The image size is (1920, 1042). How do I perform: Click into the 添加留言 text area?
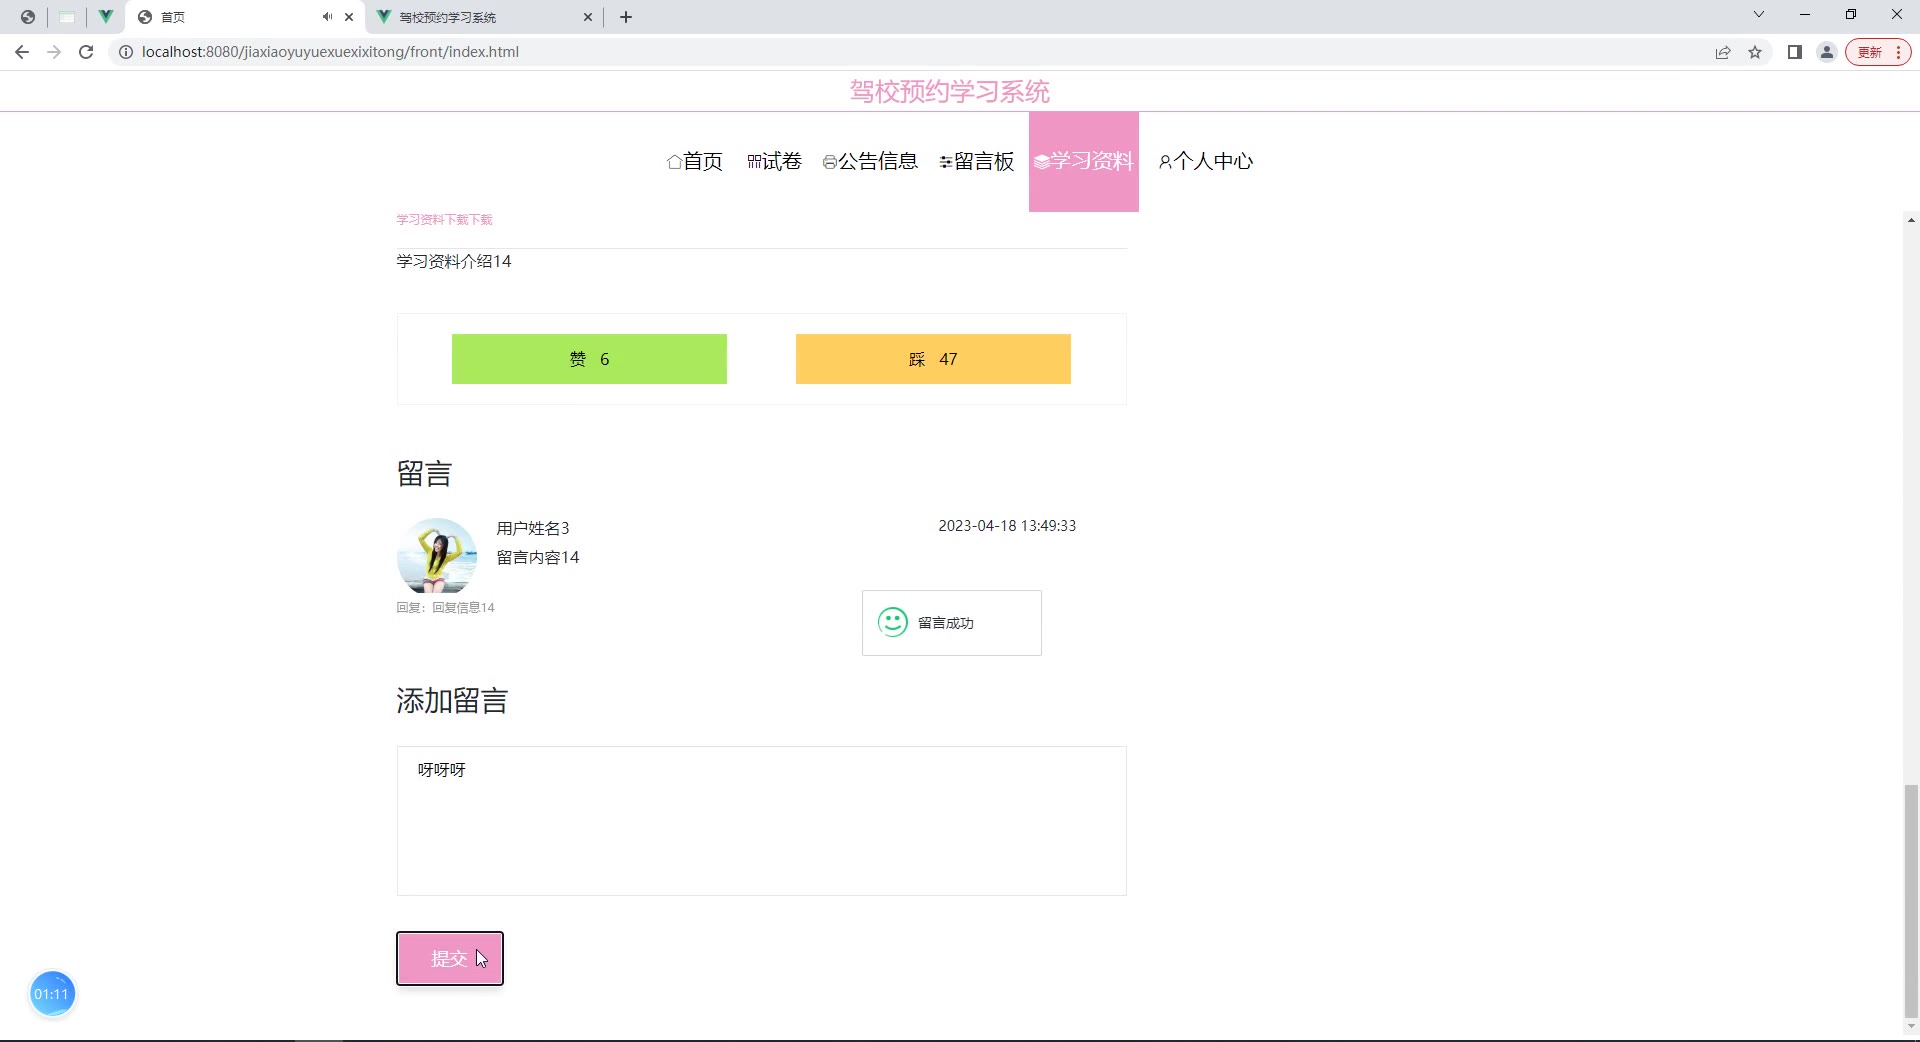(x=762, y=821)
